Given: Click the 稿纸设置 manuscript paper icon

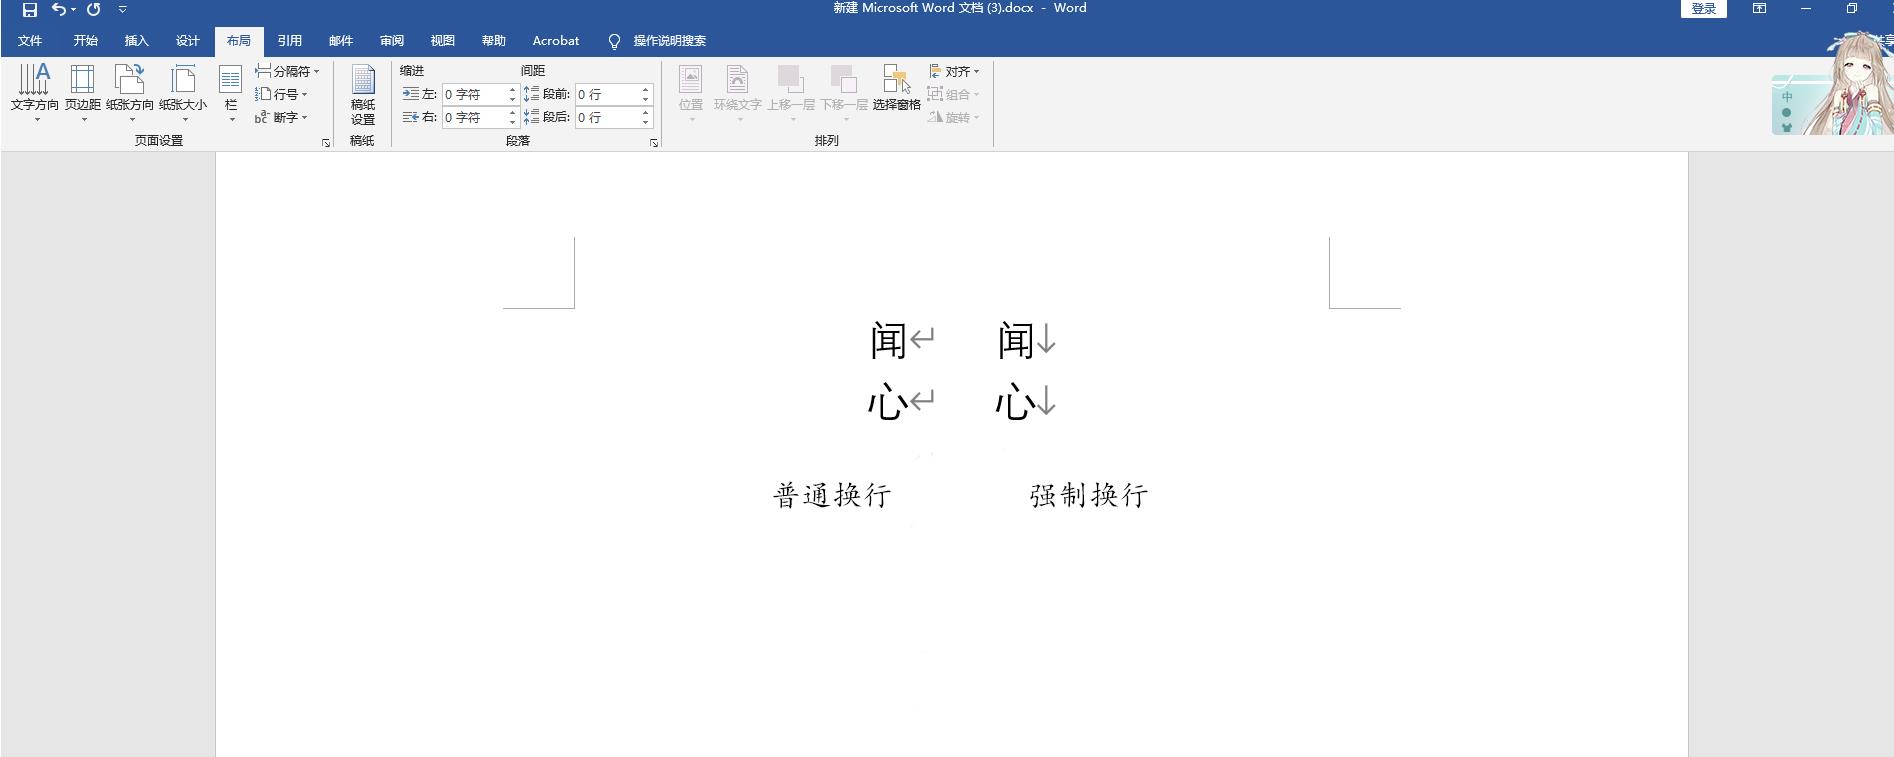Looking at the screenshot, I should tap(363, 94).
